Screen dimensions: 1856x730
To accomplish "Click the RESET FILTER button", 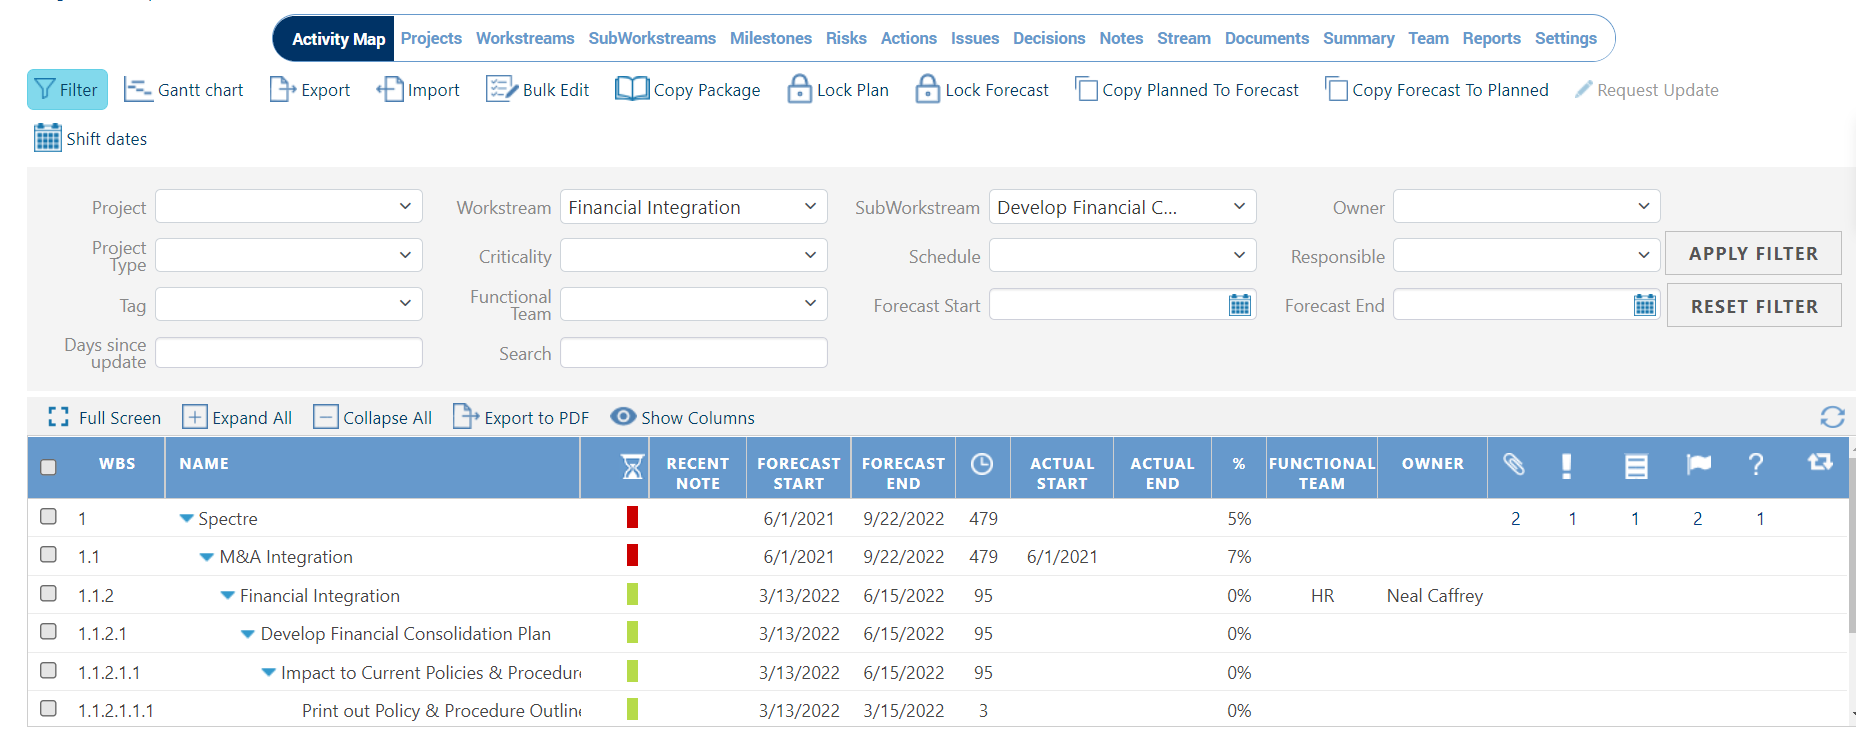I will (x=1754, y=306).
